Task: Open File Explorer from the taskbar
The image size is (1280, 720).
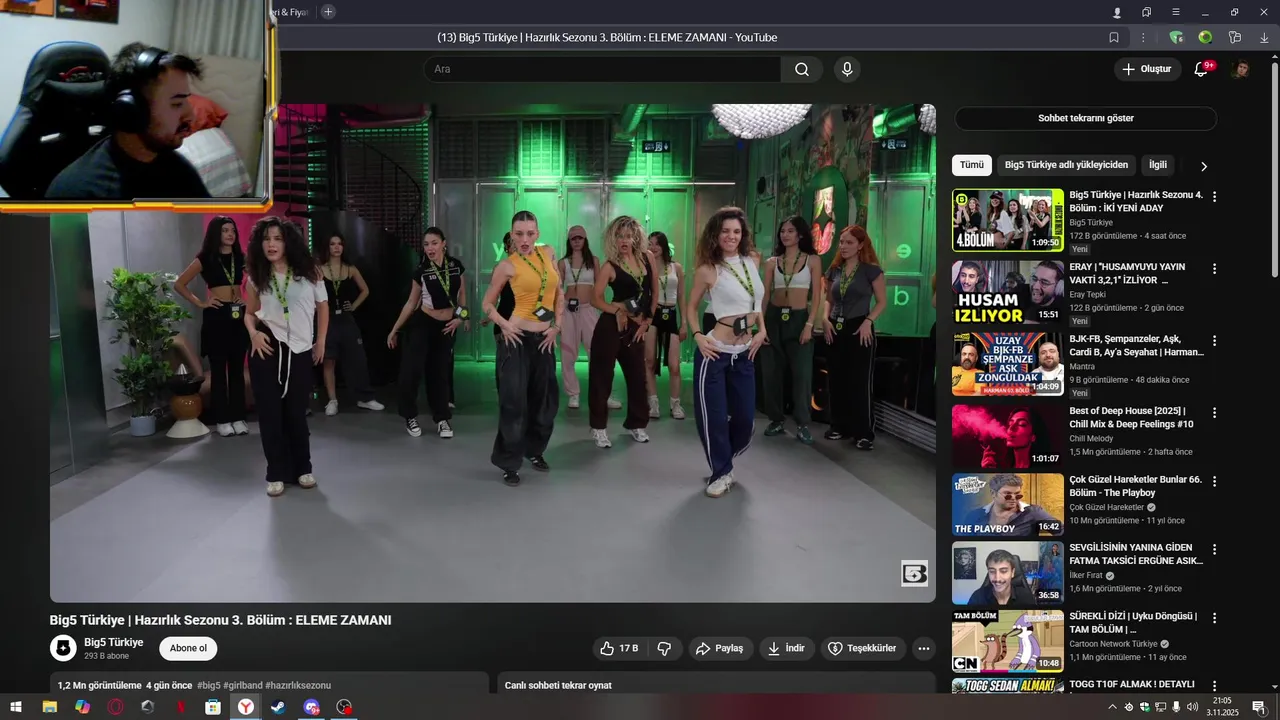Action: click(49, 707)
